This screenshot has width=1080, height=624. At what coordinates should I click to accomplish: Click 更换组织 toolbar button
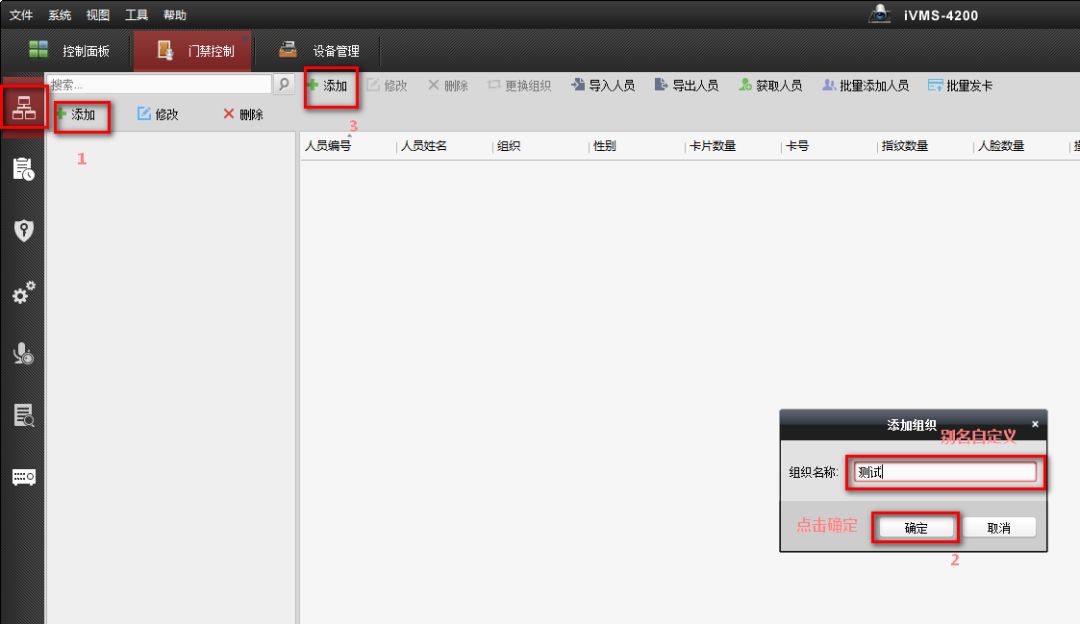519,85
